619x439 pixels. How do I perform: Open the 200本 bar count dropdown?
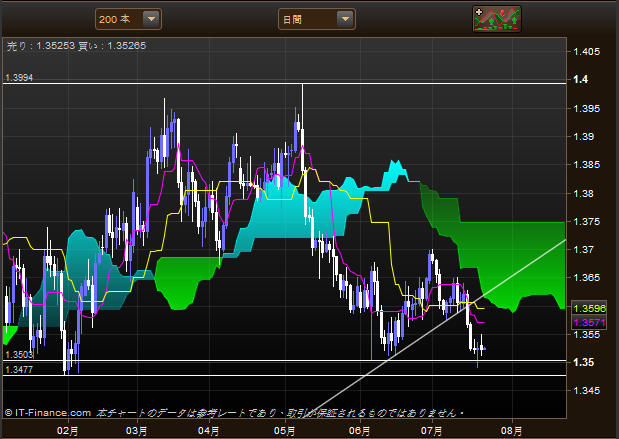pos(128,19)
